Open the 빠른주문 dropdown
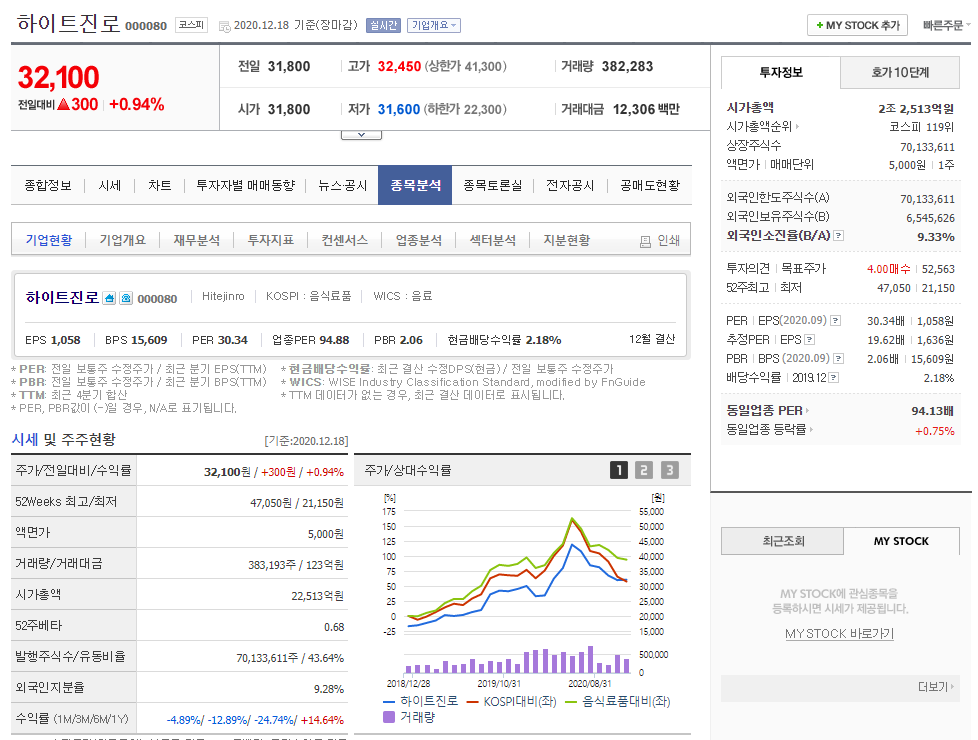The height and width of the screenshot is (740, 978). pyautogui.click(x=946, y=26)
